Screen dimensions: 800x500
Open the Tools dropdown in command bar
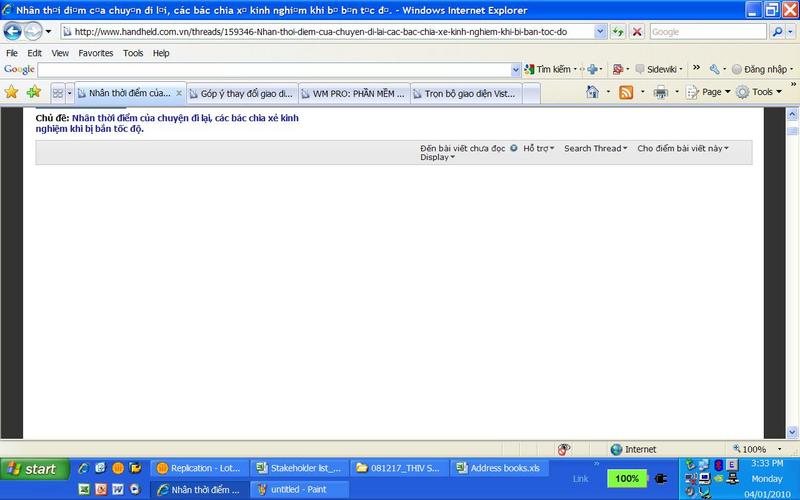[x=760, y=92]
